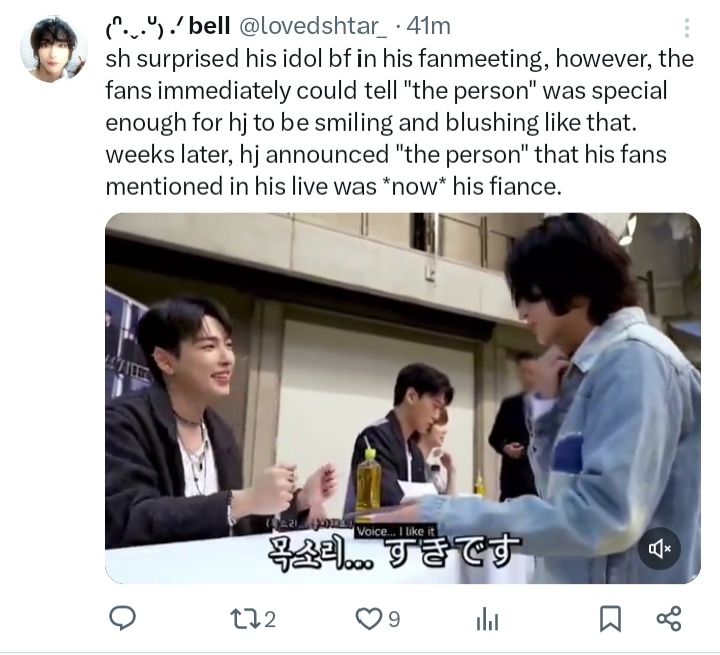Open the three-dot more options menu
The width and height of the screenshot is (720, 655).
click(x=686, y=28)
